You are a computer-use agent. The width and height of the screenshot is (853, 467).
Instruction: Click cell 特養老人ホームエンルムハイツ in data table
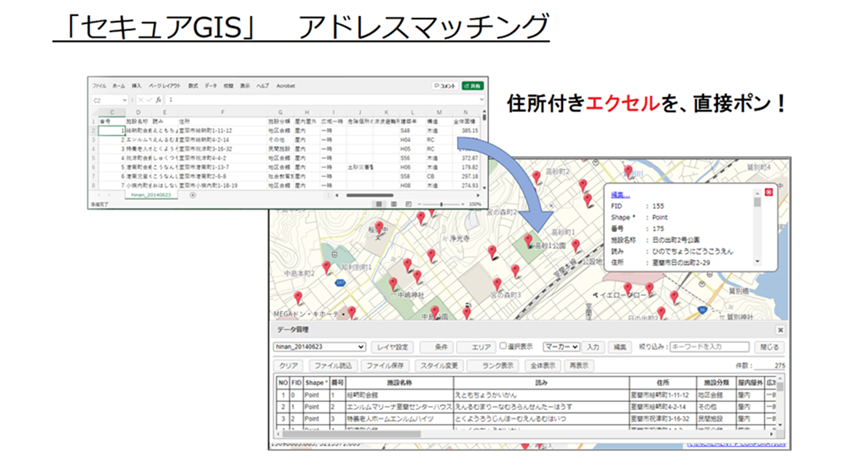399,419
